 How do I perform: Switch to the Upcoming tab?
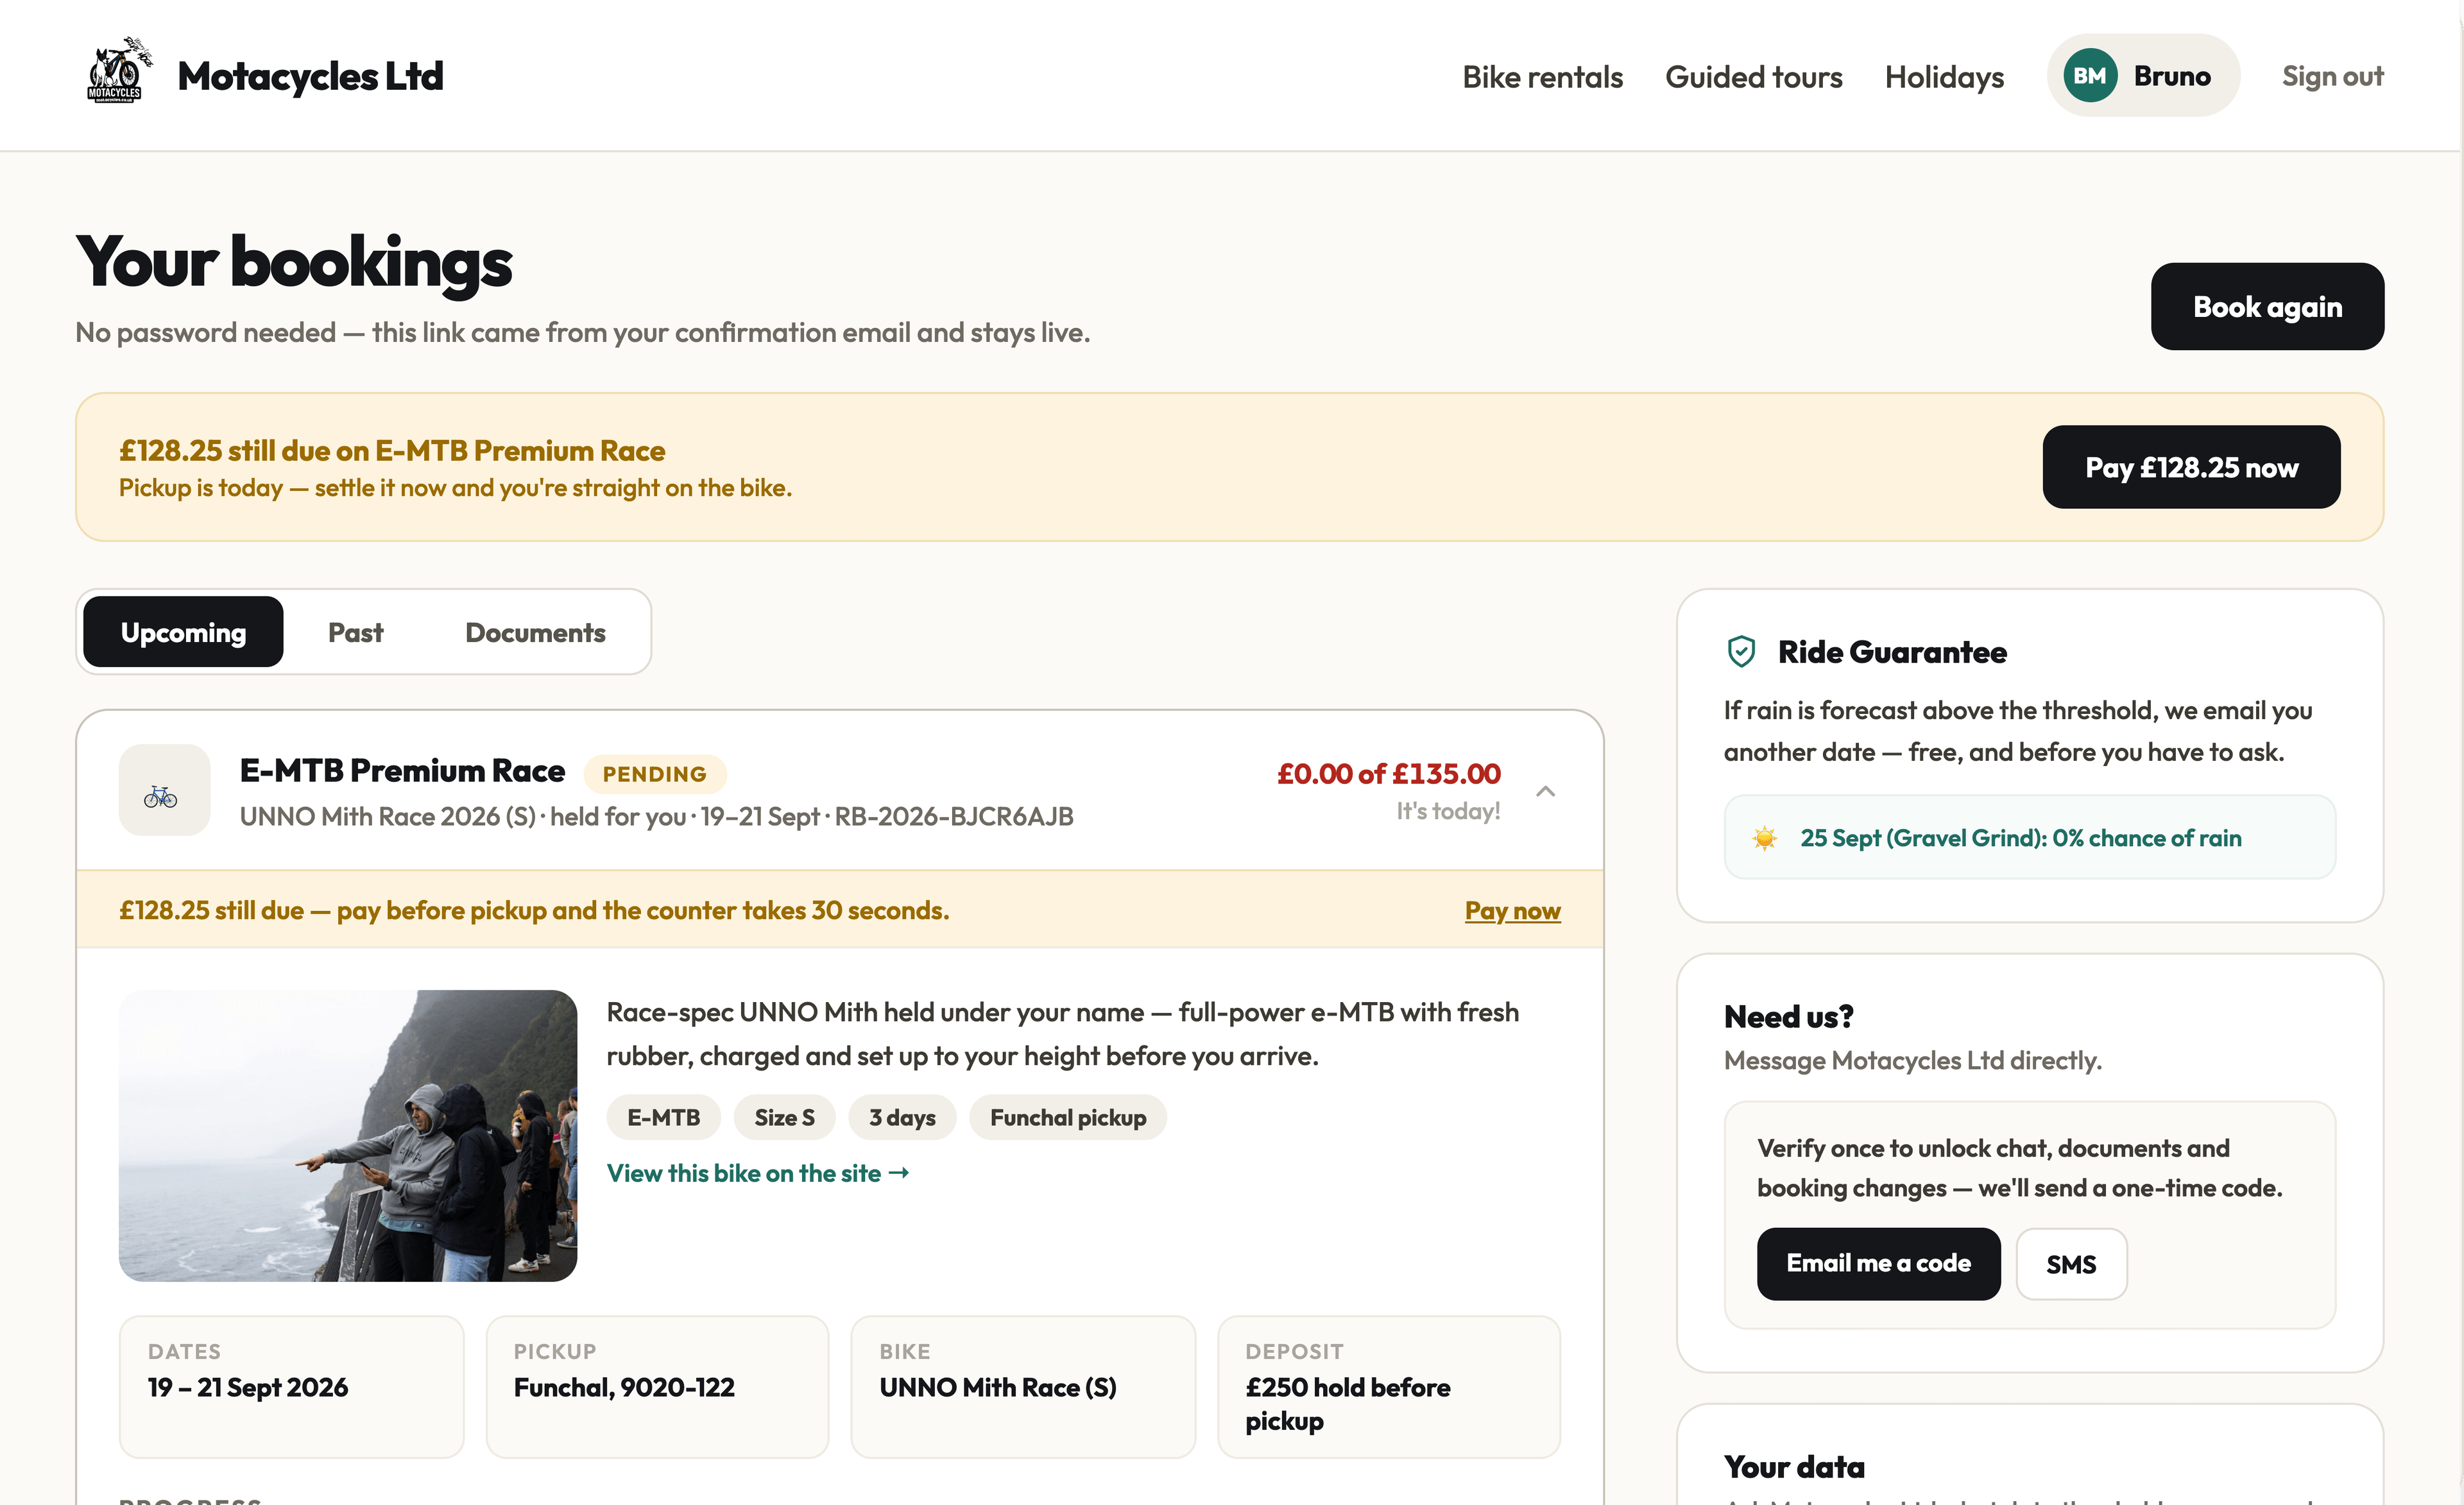tap(183, 632)
